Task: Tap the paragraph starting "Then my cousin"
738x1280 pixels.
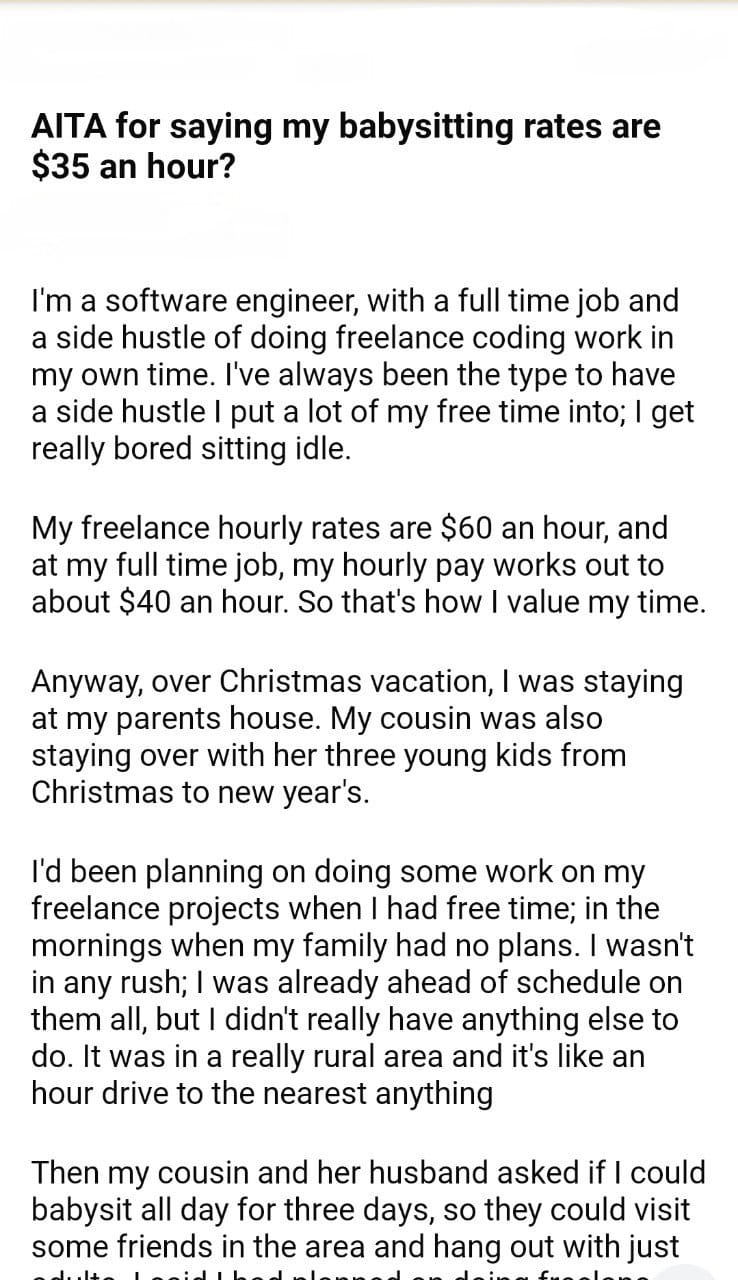Action: point(368,1209)
